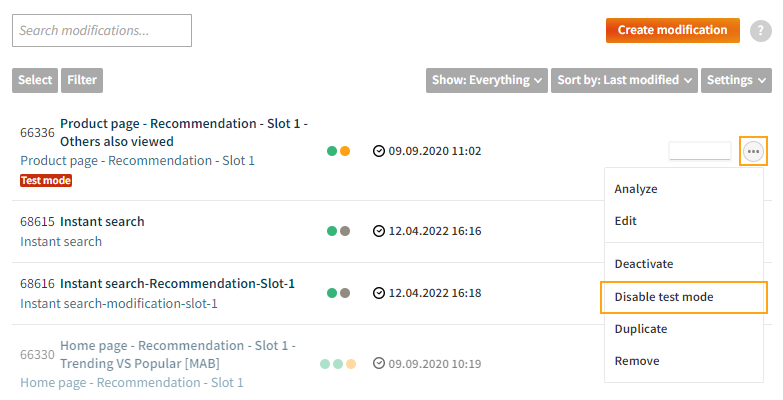Screen dimensions: 783x400
Task: Click the orange status dot for modification 66336
Action: tap(345, 151)
